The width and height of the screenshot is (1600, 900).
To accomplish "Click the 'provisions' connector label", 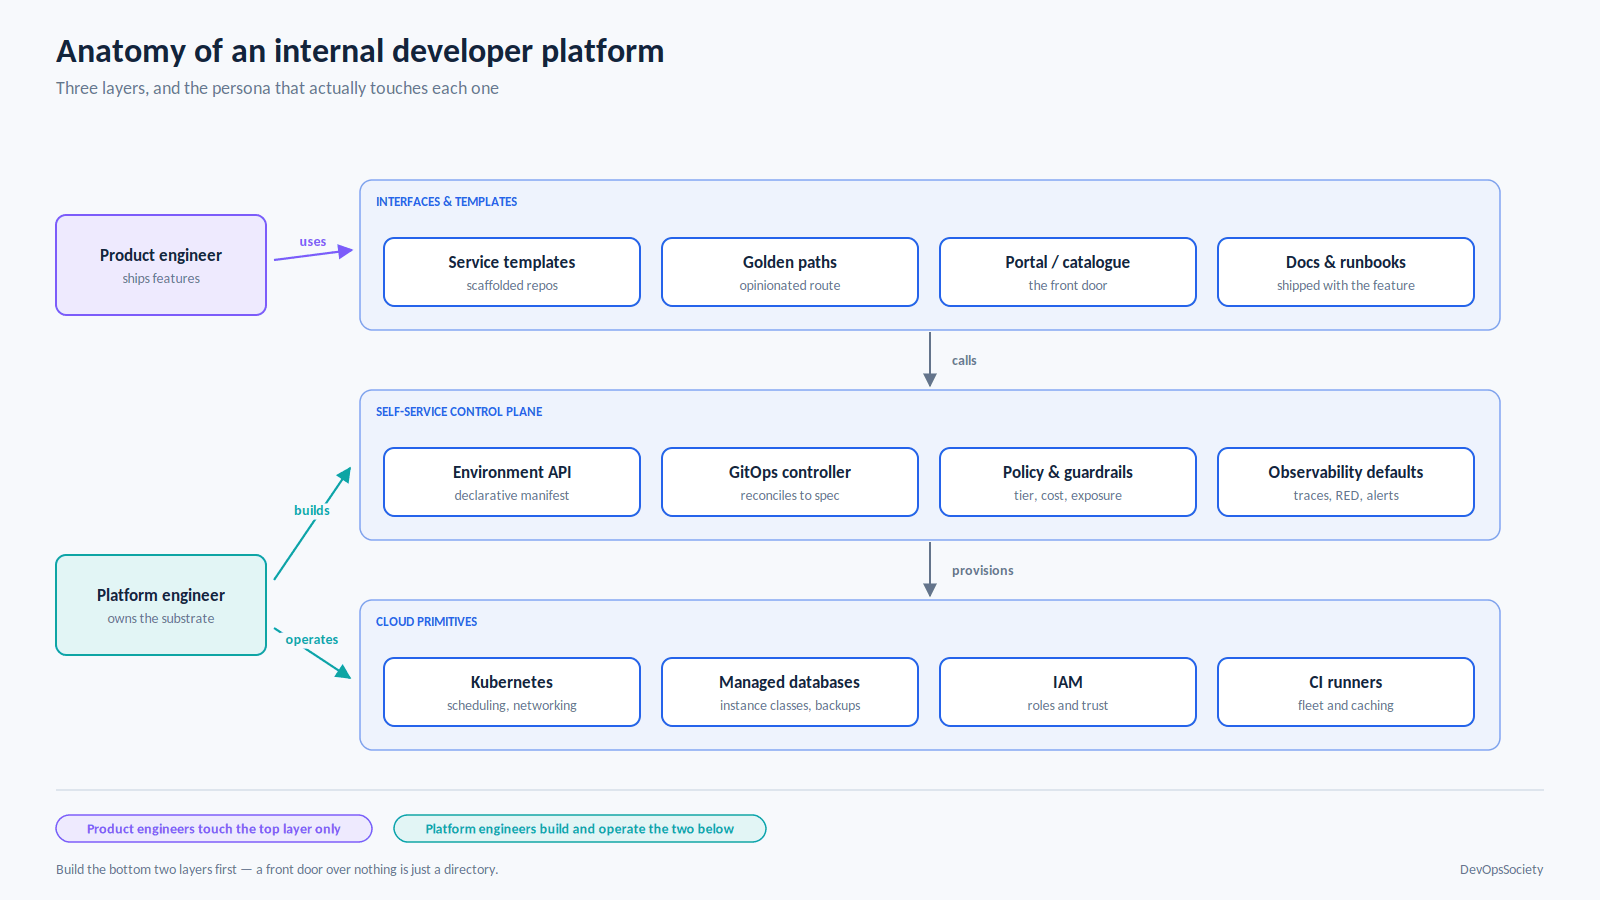I will [983, 571].
